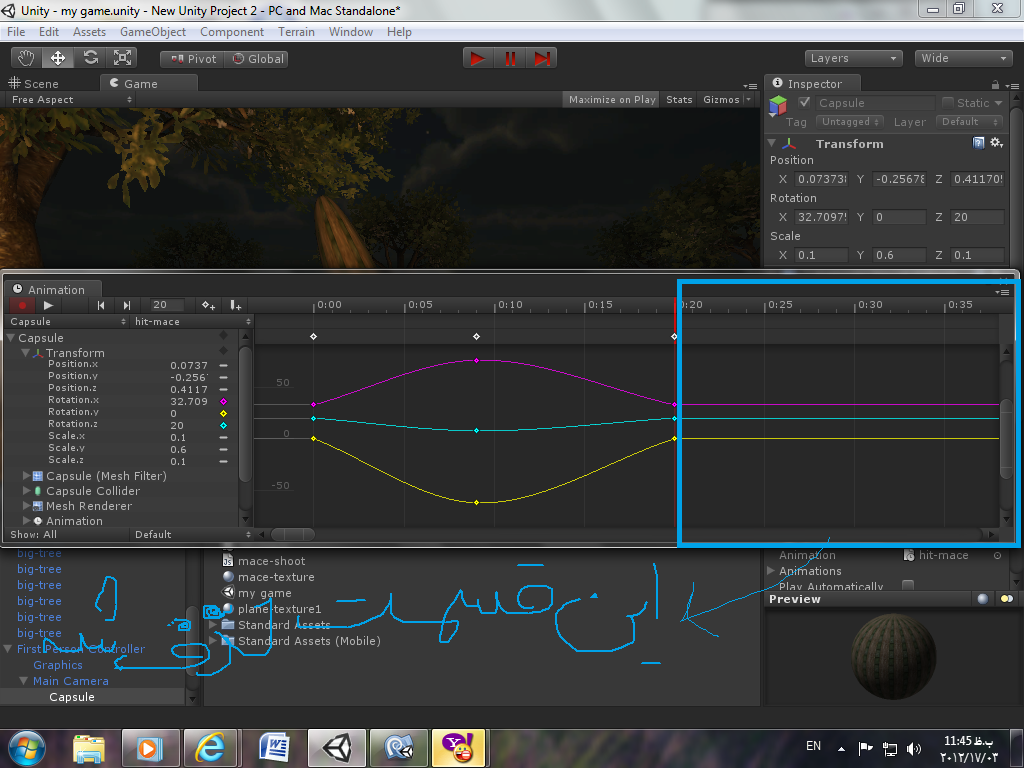
Task: Select the Scale tool in toolbar
Action: tap(123, 58)
